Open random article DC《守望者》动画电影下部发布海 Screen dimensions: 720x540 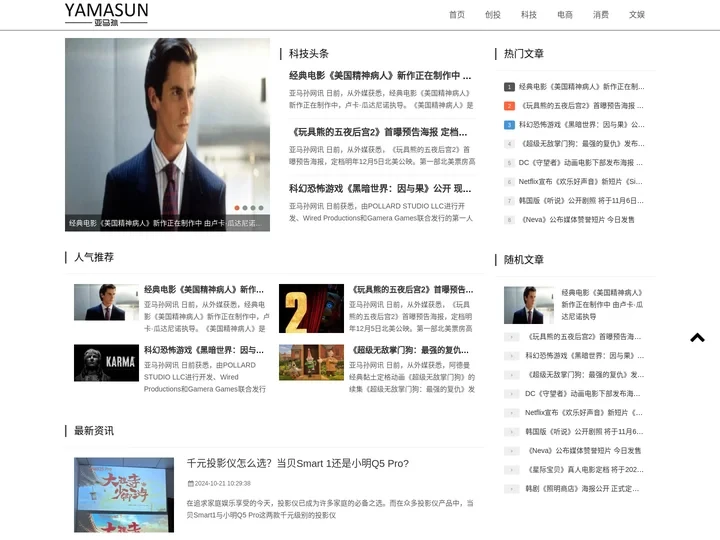pos(583,394)
